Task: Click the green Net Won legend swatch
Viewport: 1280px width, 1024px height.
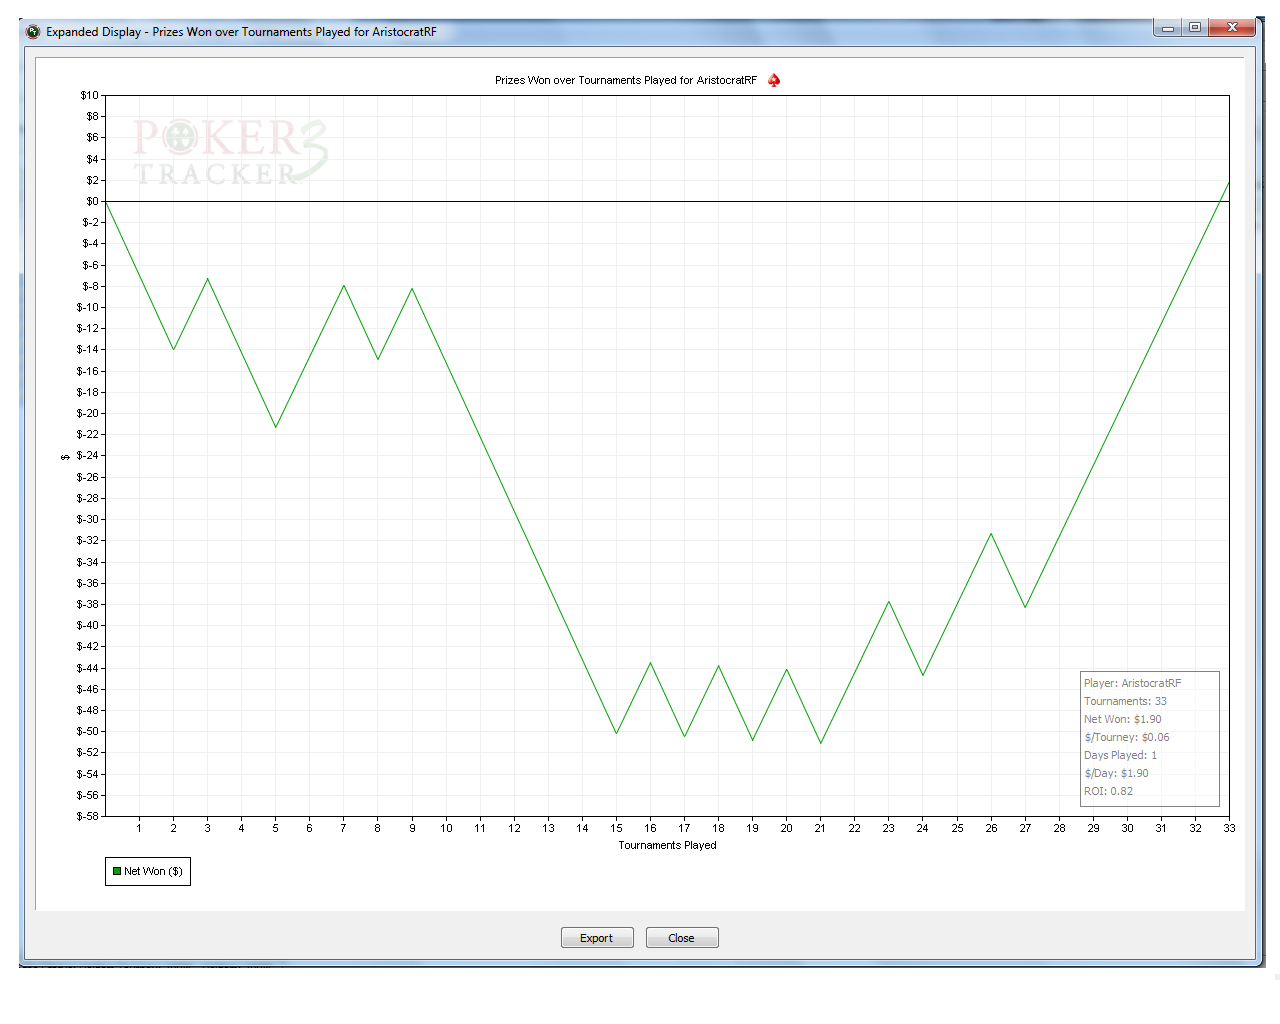Action: pyautogui.click(x=117, y=871)
